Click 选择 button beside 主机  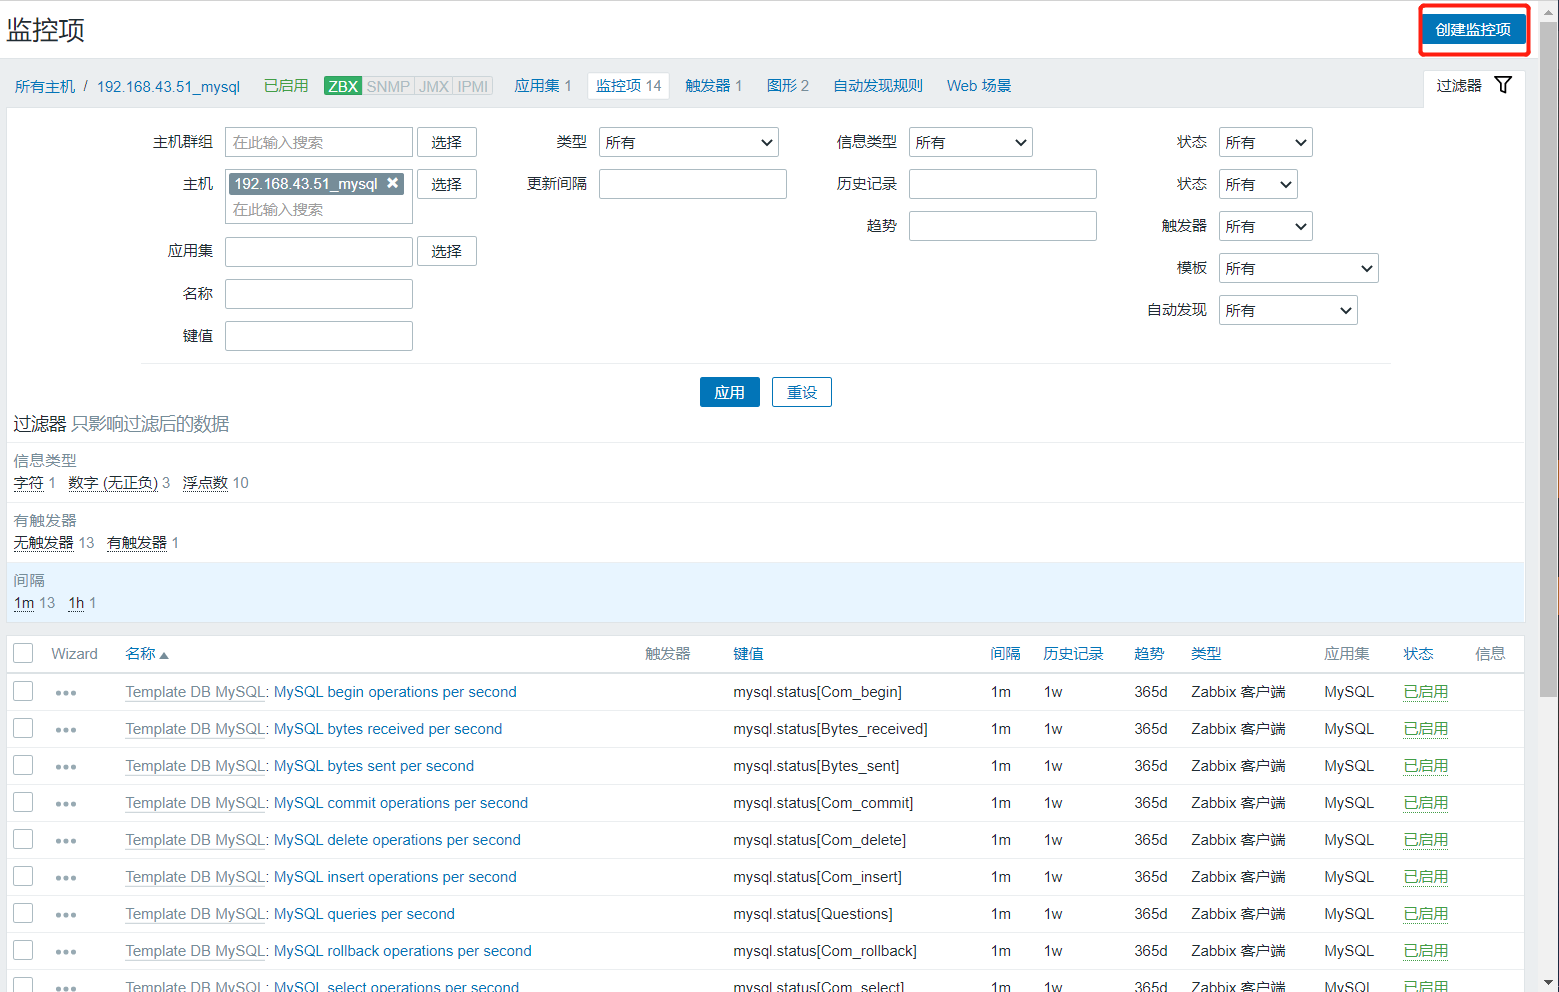click(446, 184)
